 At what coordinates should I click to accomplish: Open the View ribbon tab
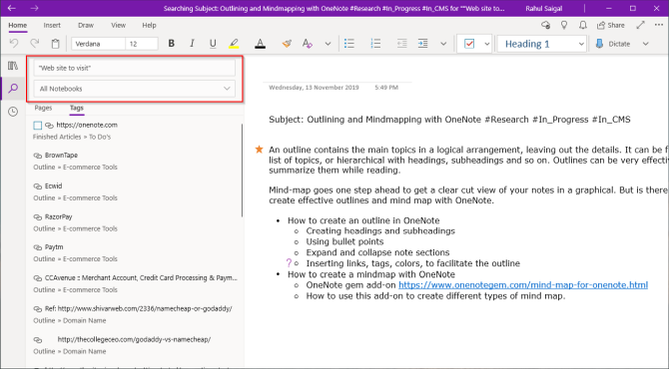[118, 25]
